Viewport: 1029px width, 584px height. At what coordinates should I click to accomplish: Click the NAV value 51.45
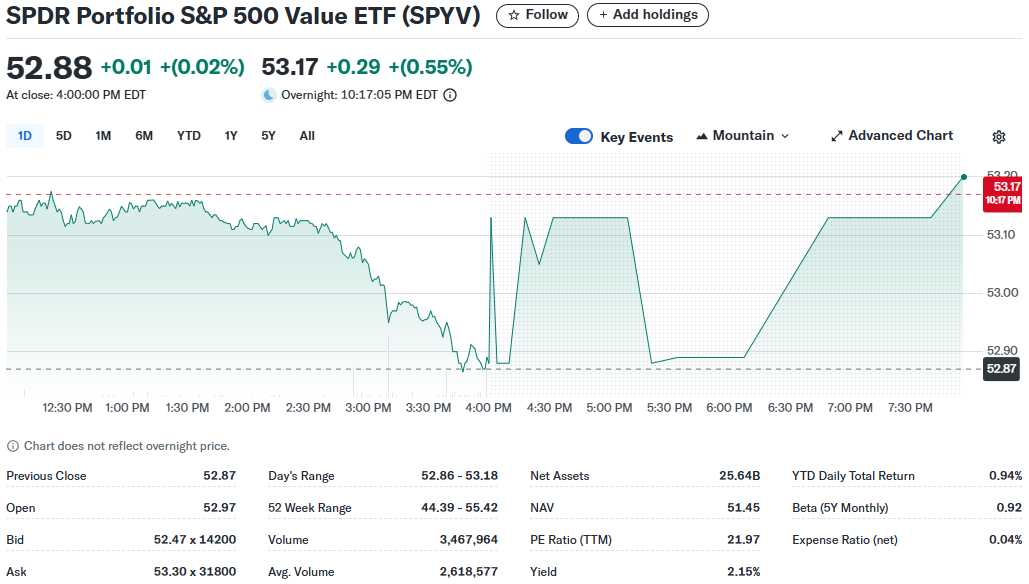tap(744, 508)
